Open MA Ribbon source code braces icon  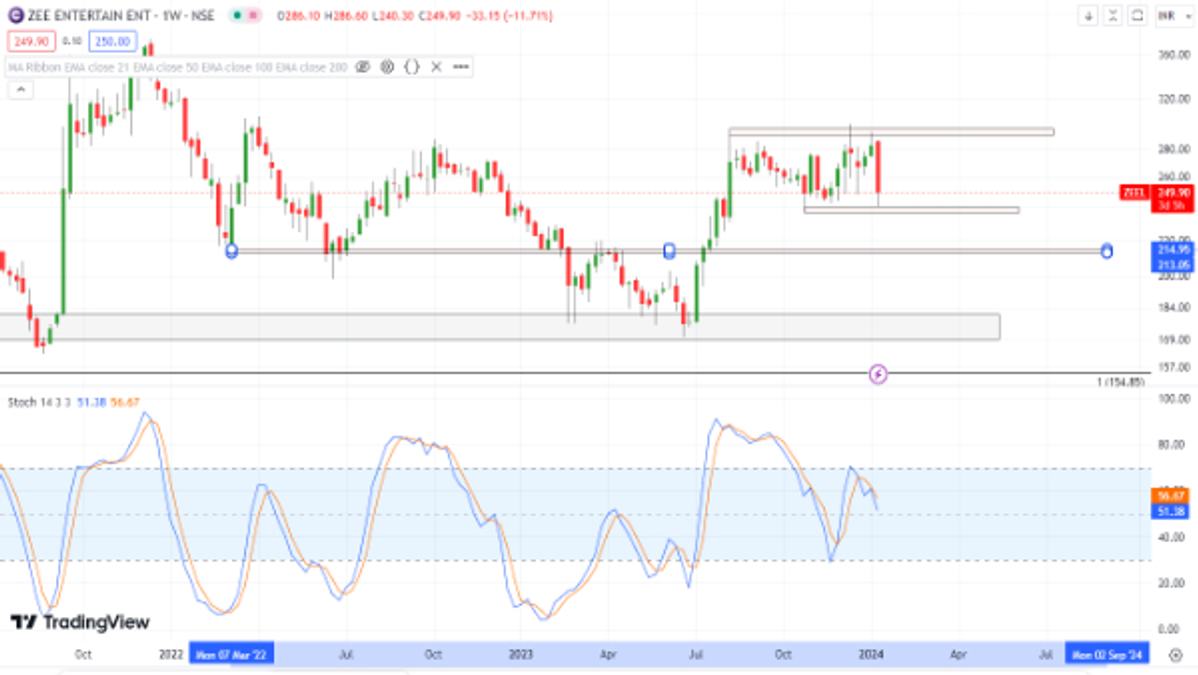(412, 67)
